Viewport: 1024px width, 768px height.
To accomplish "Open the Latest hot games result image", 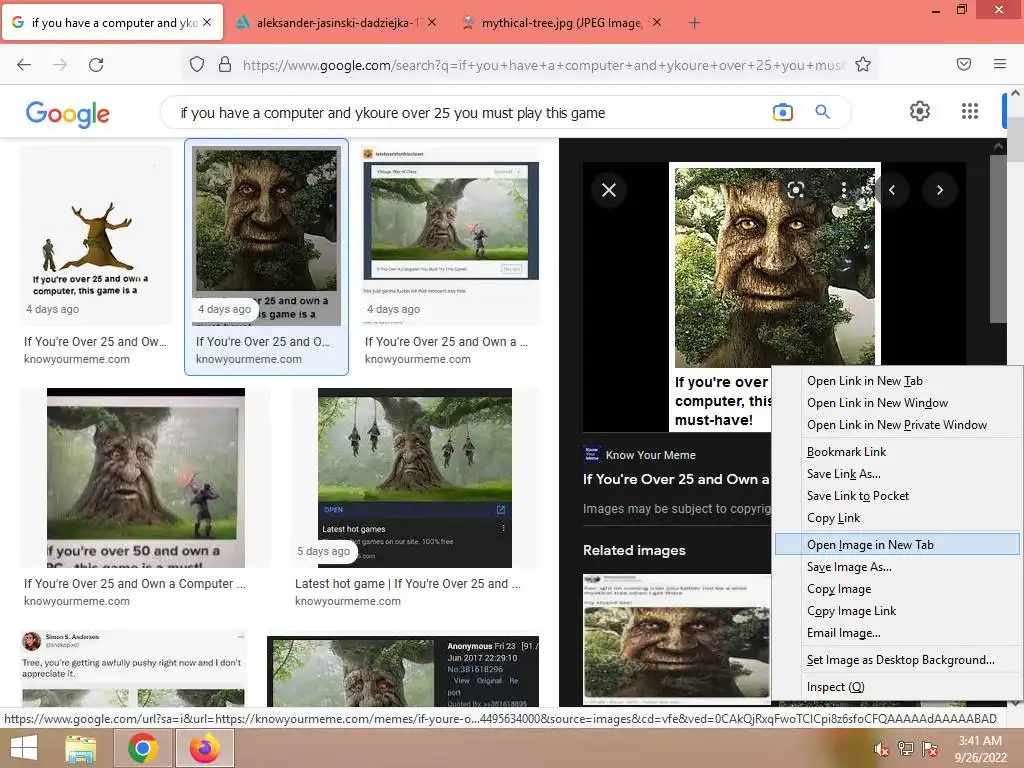I will [x=415, y=478].
